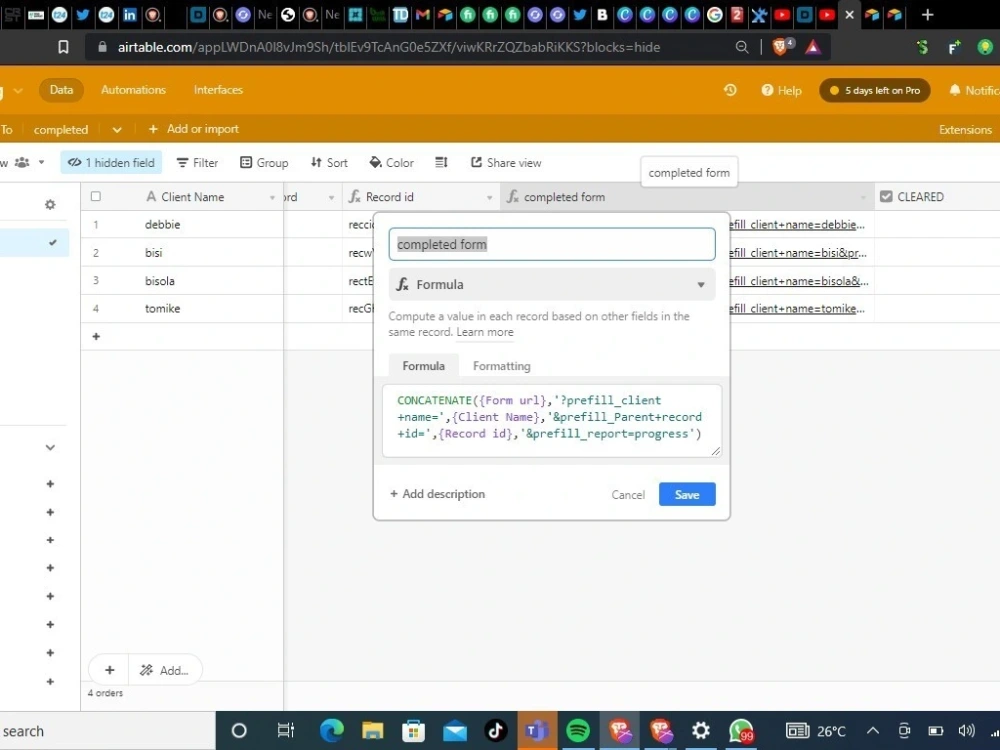Open view collaborators dropdown
Screen dimensions: 1000x750
coord(29,163)
